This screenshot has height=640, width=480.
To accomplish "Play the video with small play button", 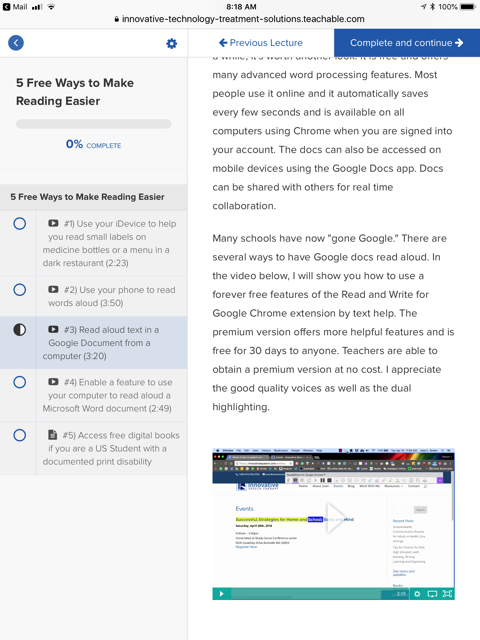I will tap(222, 594).
